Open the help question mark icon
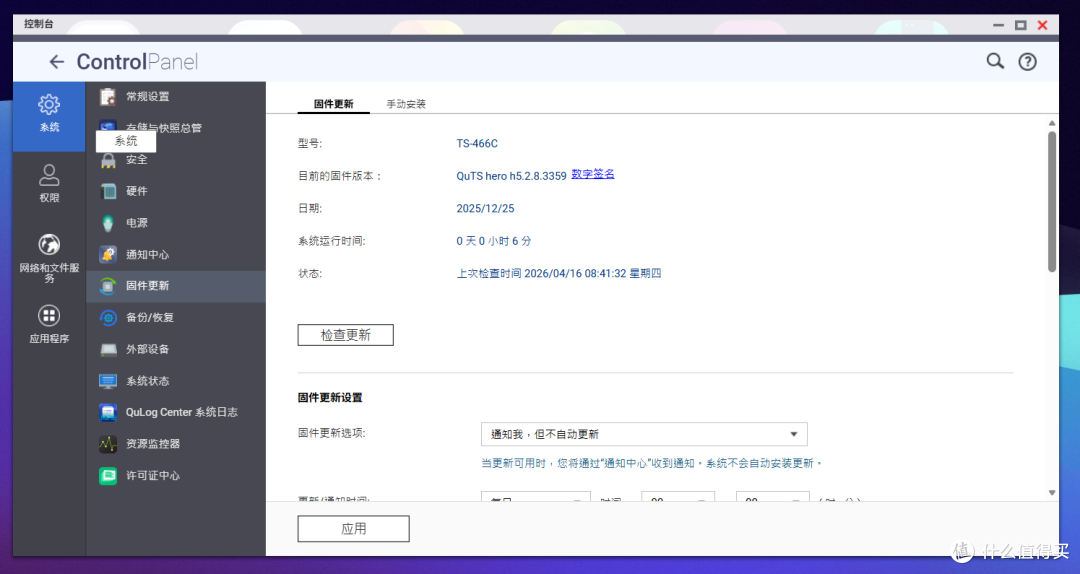The image size is (1080, 574). click(1027, 62)
